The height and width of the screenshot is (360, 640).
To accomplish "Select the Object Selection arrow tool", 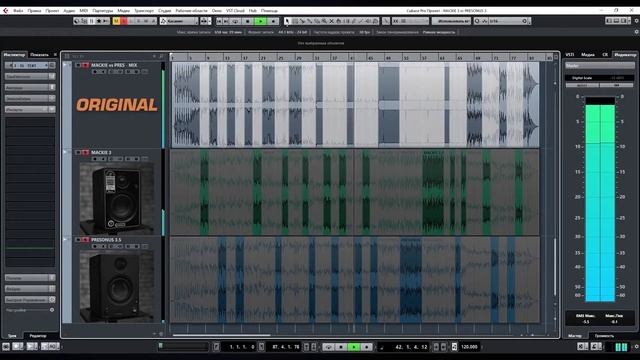I will 287,21.
